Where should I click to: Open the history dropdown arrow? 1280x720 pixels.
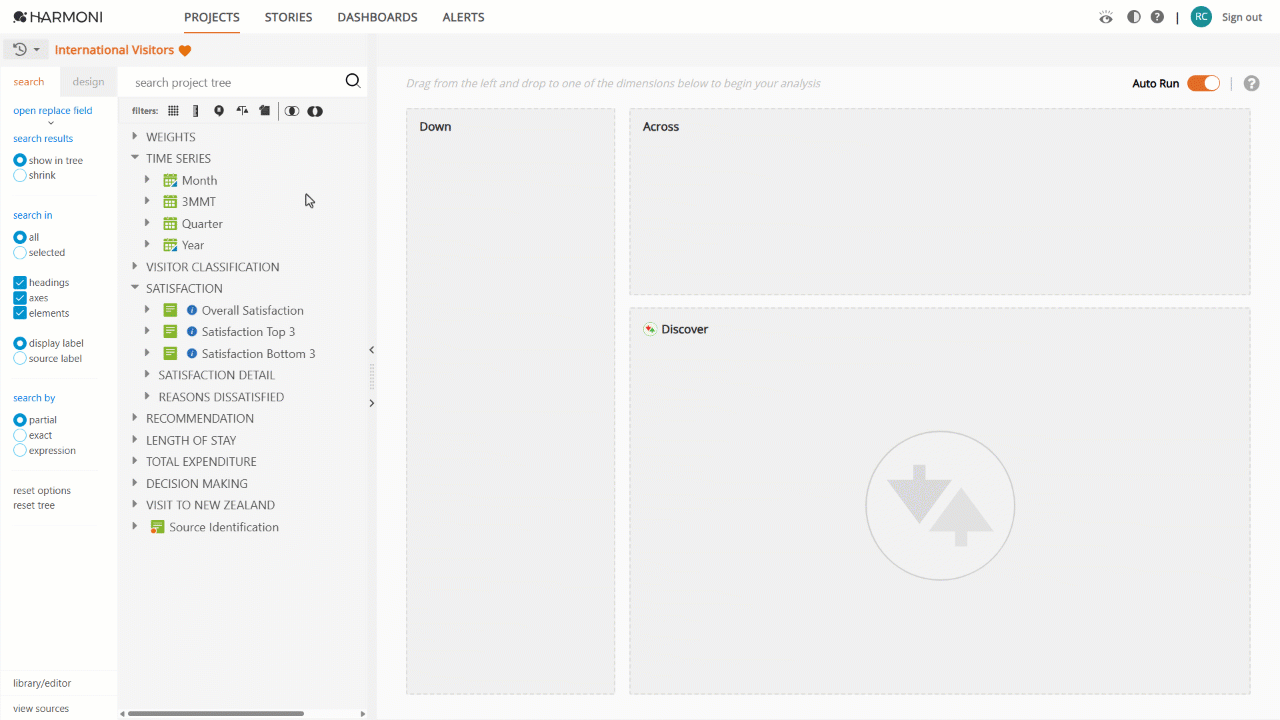(37, 50)
